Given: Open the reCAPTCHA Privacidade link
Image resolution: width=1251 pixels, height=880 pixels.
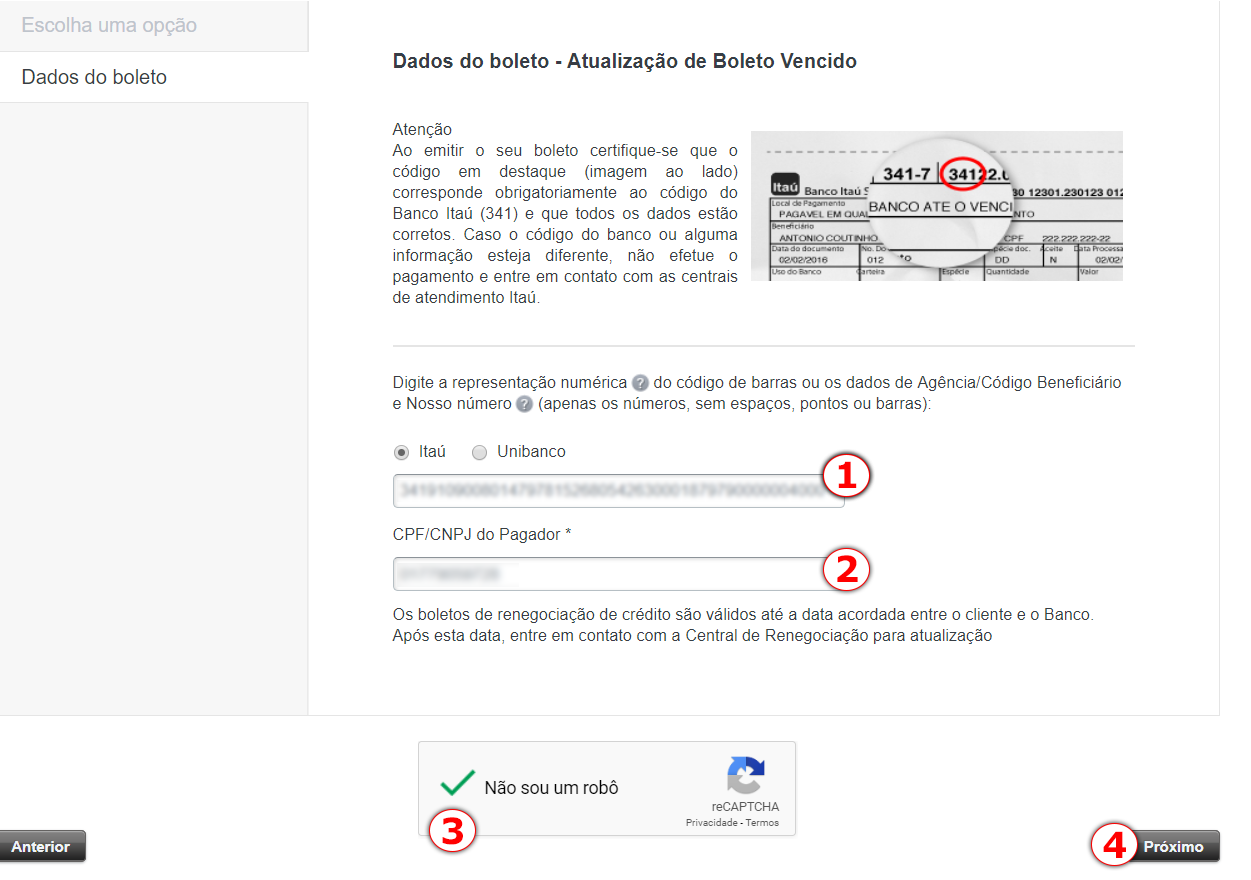Looking at the screenshot, I should [712, 823].
